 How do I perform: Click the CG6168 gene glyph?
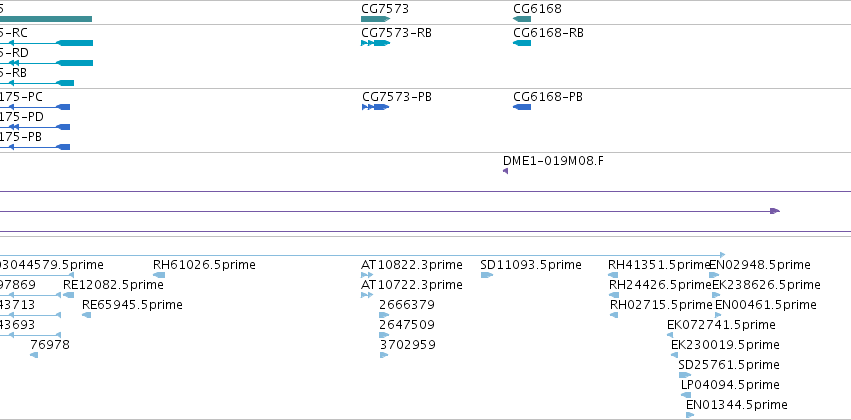[x=522, y=19]
